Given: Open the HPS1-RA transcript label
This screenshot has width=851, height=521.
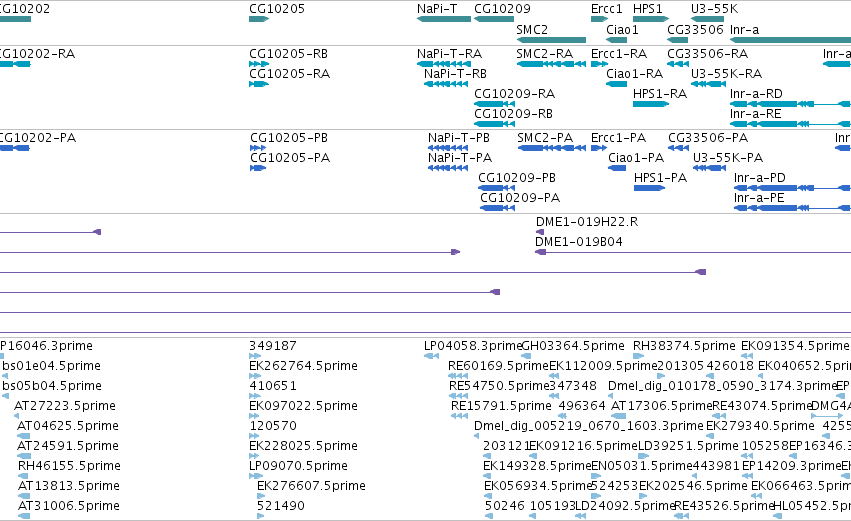Looking at the screenshot, I should [x=660, y=94].
